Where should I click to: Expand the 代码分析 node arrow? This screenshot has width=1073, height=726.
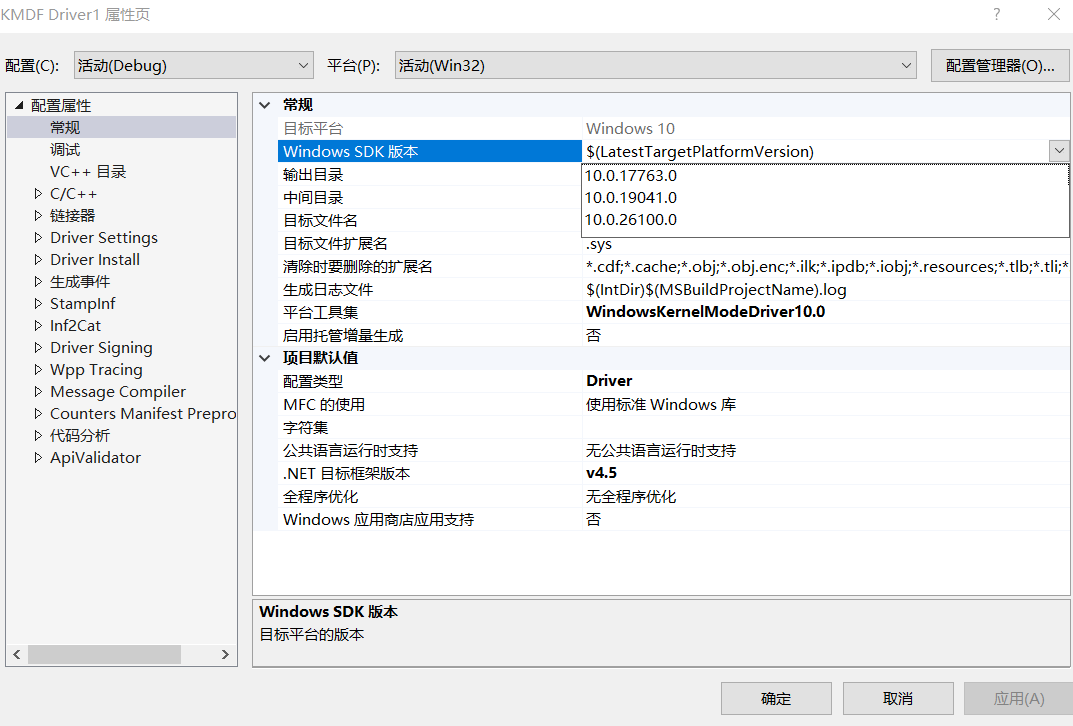pos(38,435)
